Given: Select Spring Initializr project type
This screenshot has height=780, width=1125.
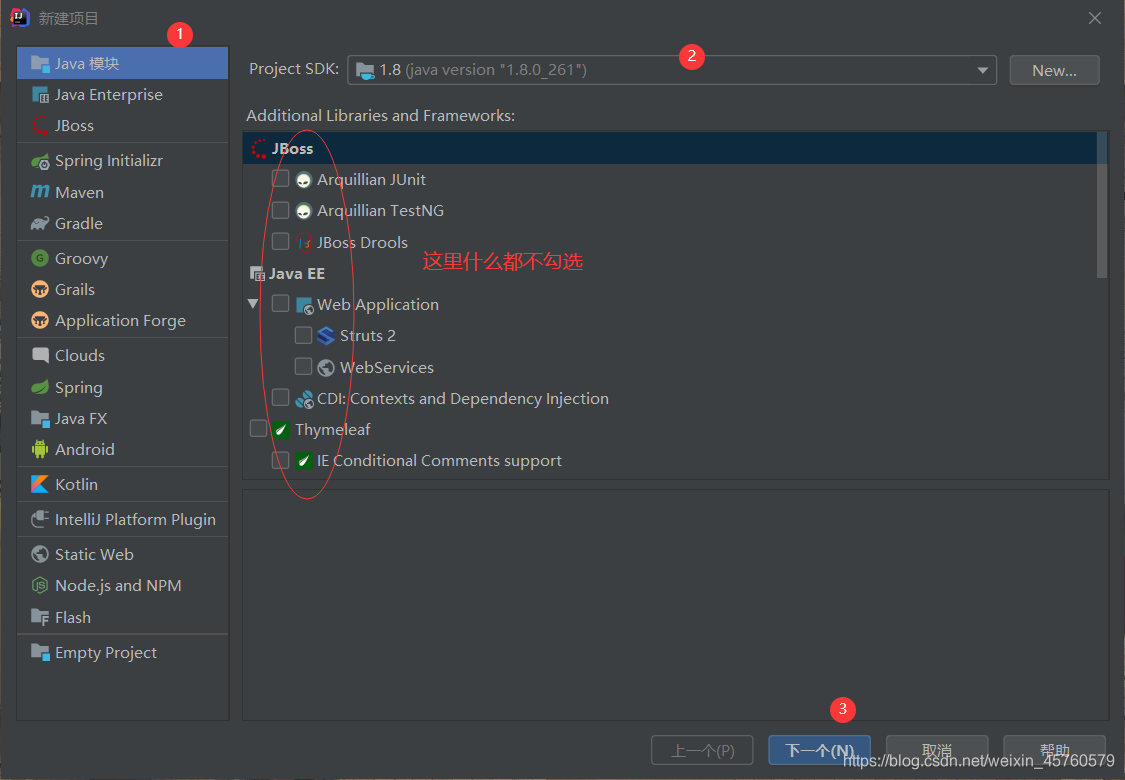Looking at the screenshot, I should click(123, 161).
